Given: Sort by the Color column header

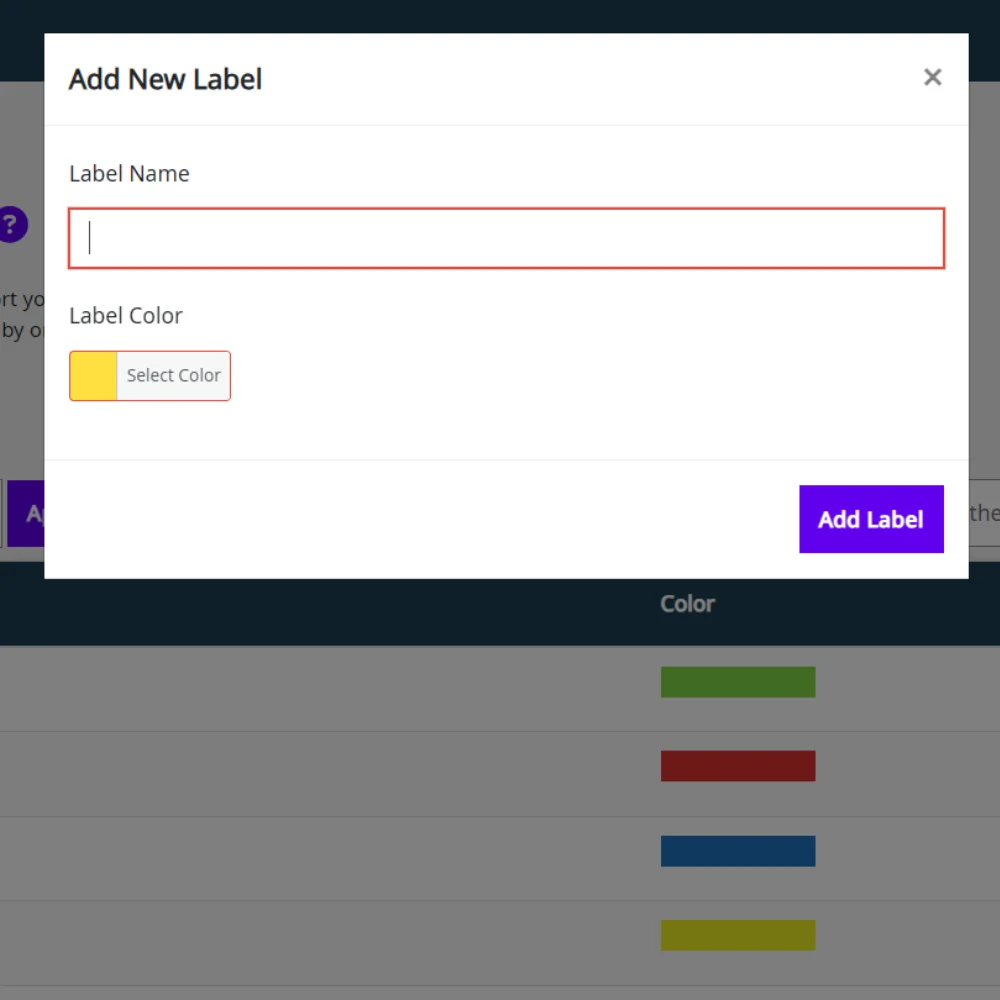Looking at the screenshot, I should point(687,604).
